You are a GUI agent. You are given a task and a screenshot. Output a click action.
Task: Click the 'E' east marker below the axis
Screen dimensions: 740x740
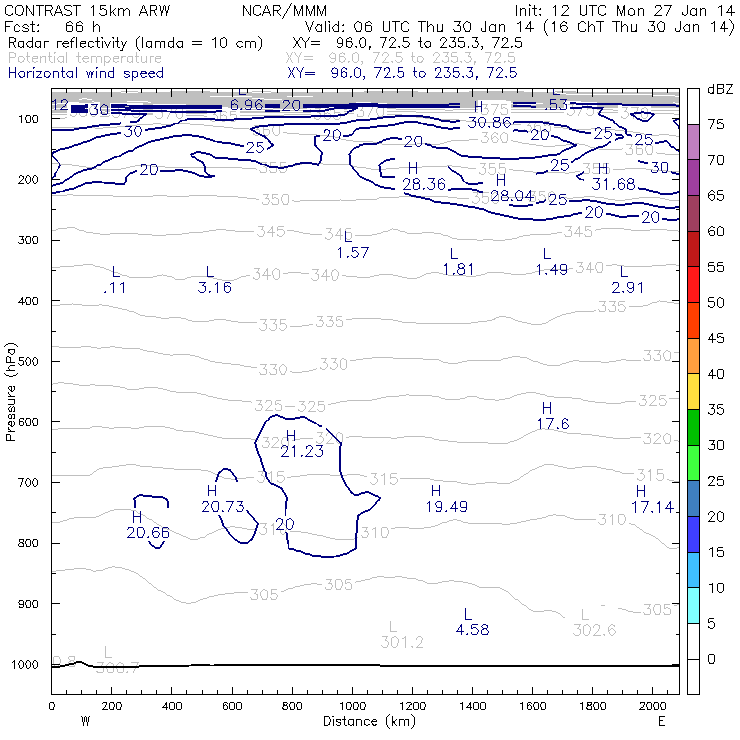tap(662, 721)
